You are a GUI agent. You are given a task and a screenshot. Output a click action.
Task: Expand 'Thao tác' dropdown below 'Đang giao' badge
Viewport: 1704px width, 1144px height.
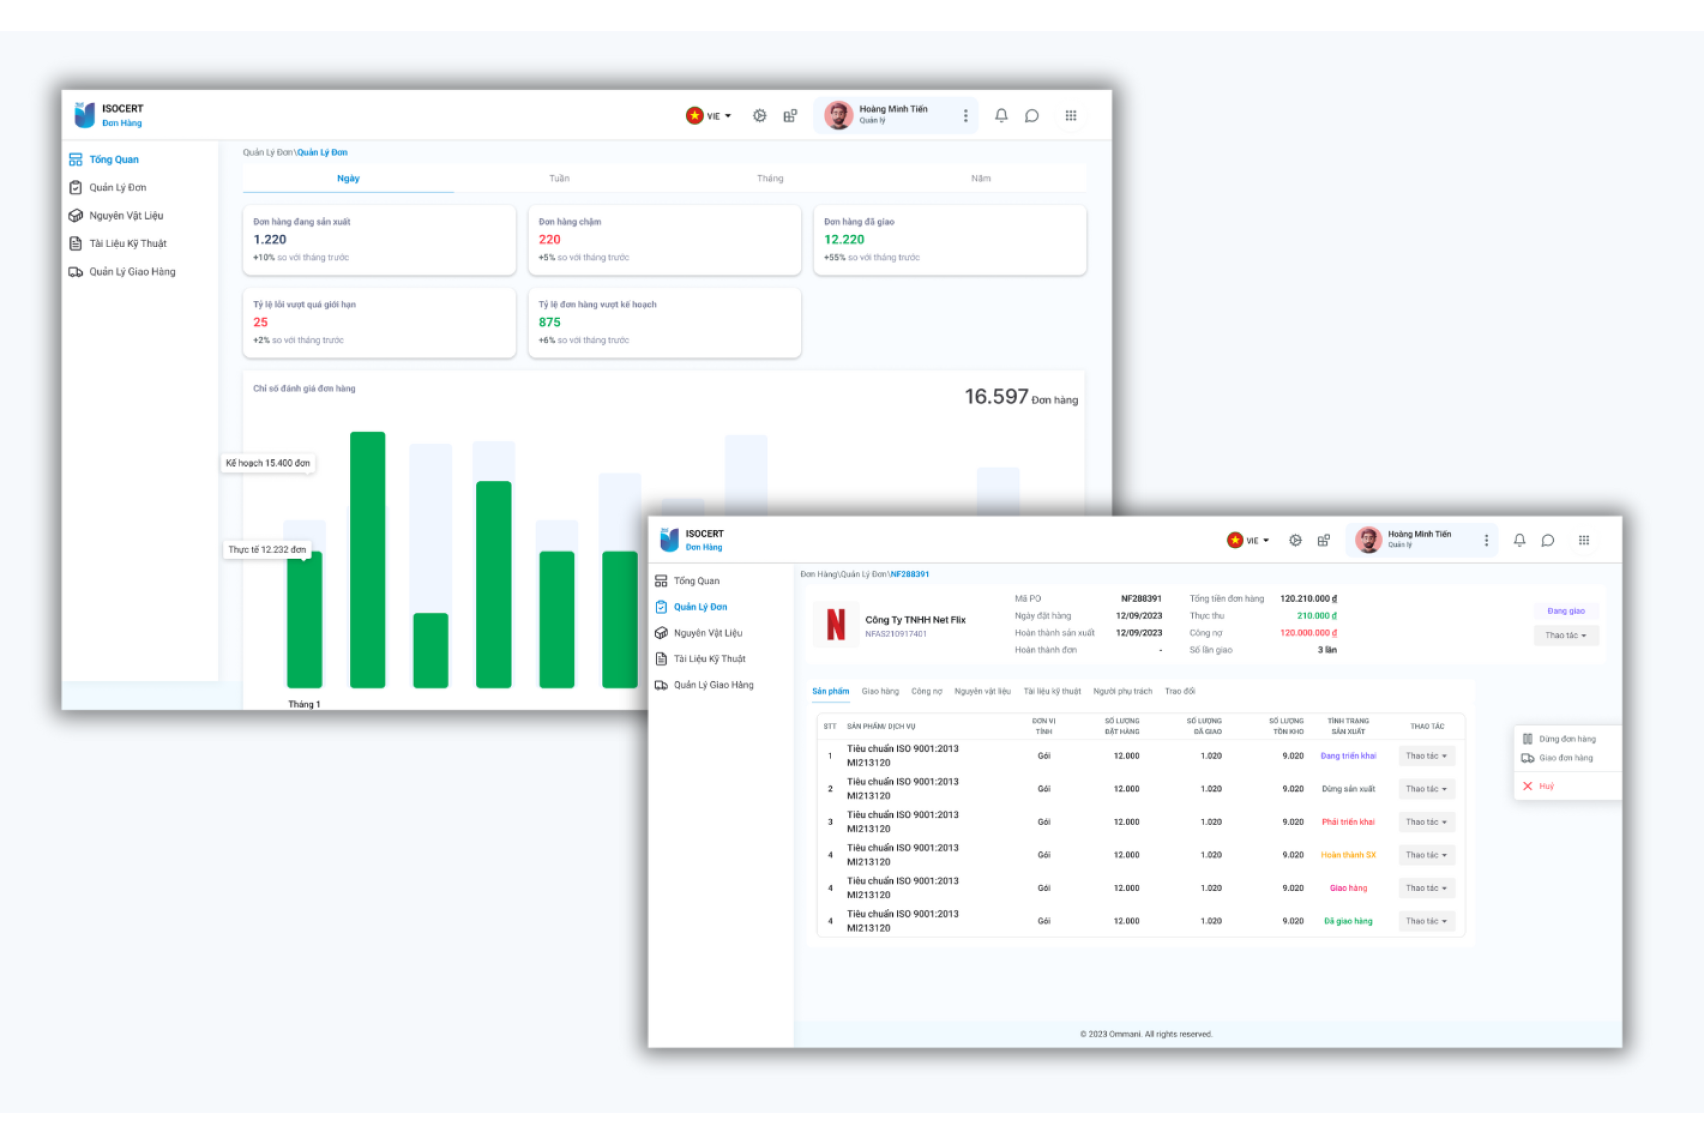[1565, 635]
